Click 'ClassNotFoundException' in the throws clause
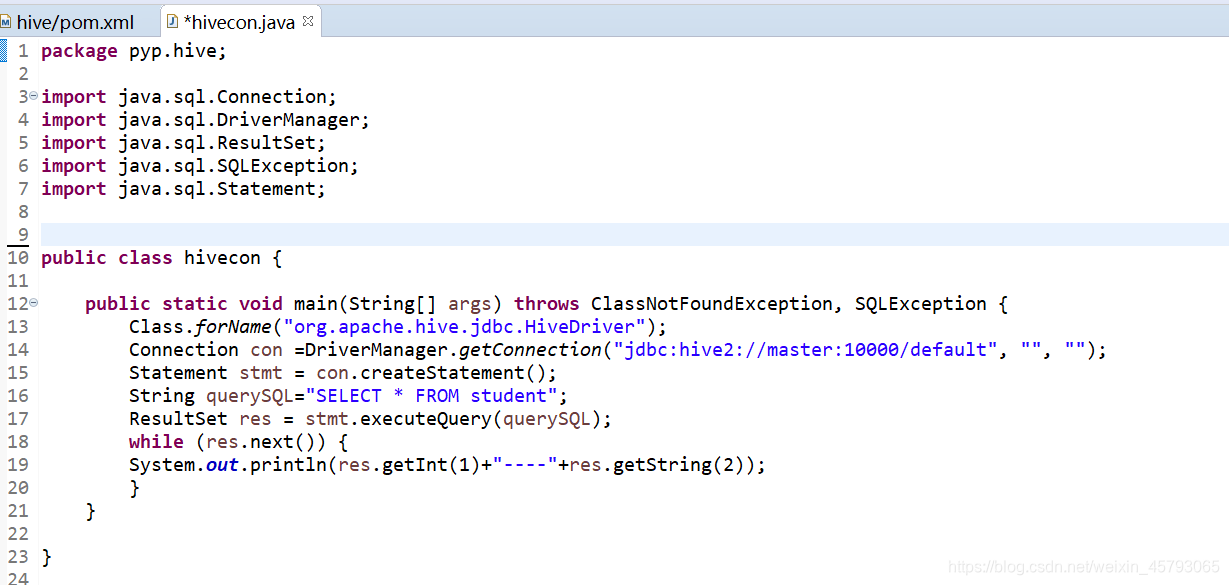 (x=712, y=304)
